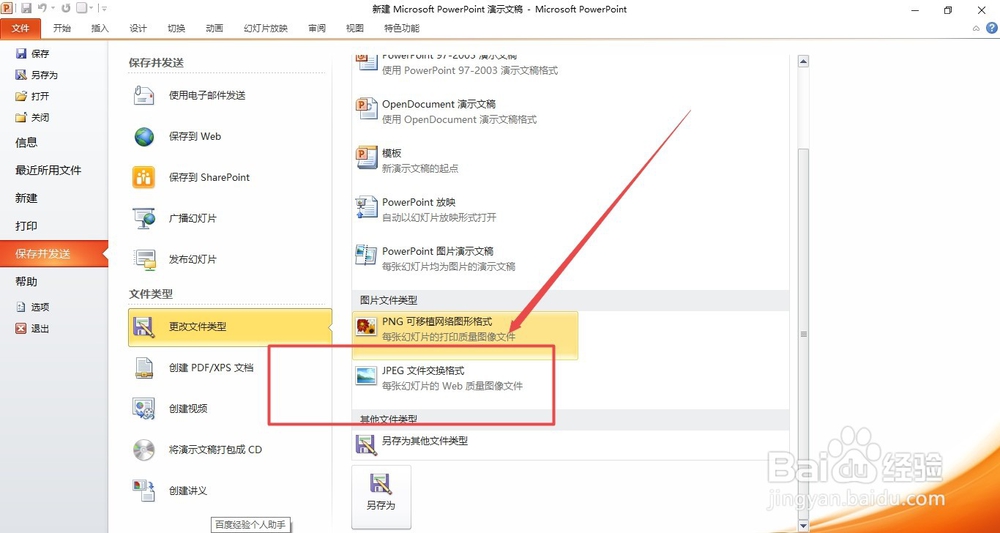1000x533 pixels.
Task: Click the 使用电子邮件发送 envelope icon
Action: pos(143,96)
